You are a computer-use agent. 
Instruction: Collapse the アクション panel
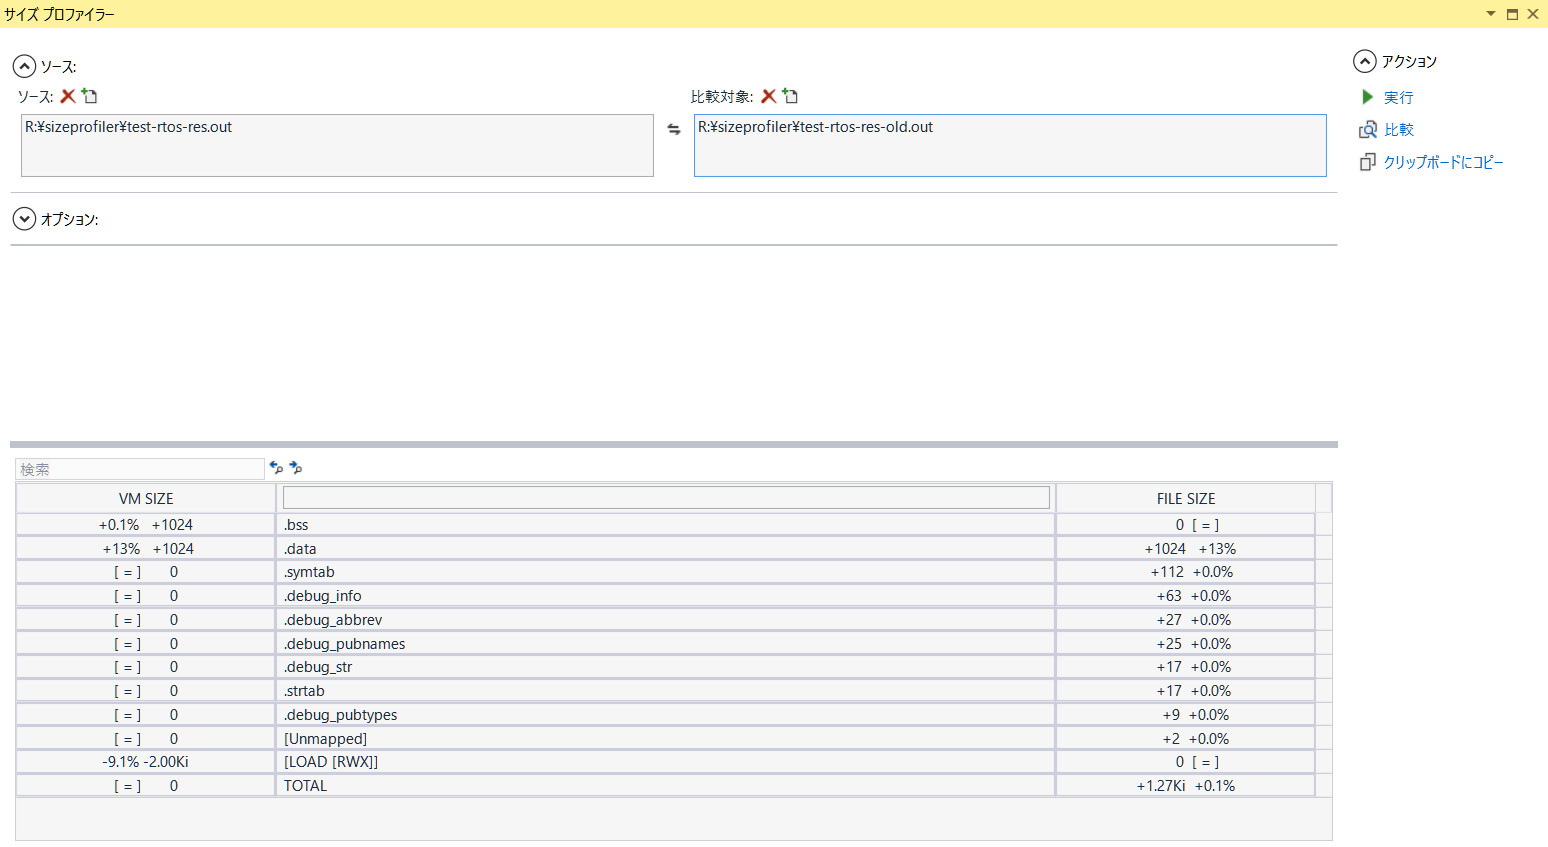click(1364, 61)
